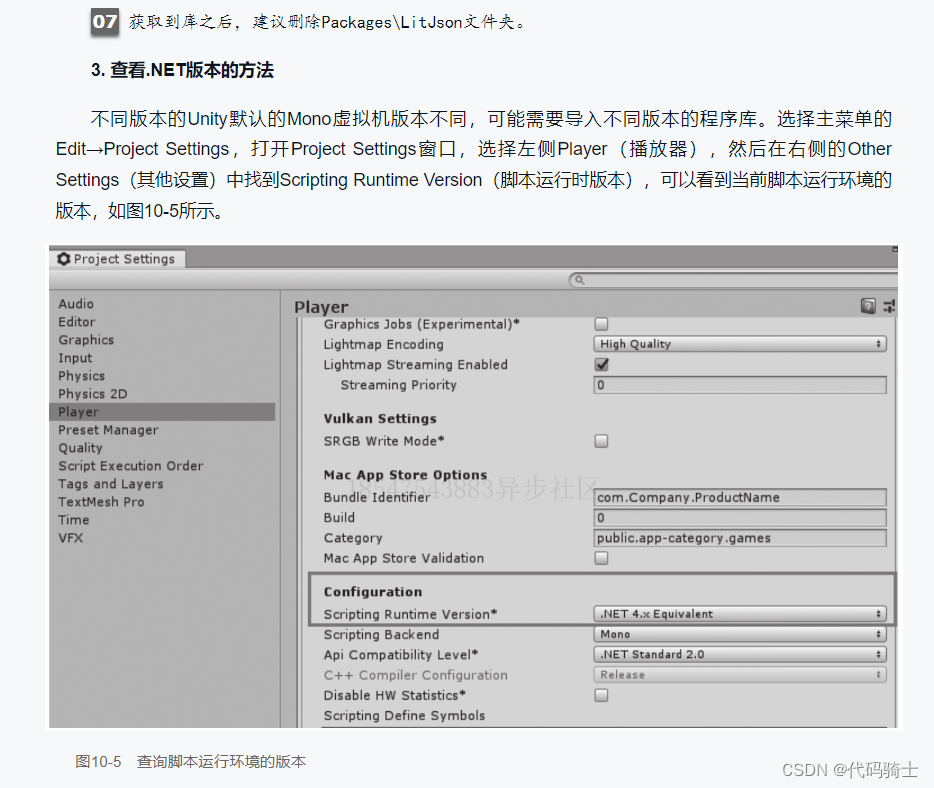The image size is (934, 788).
Task: Click the Build number field
Action: tap(740, 518)
